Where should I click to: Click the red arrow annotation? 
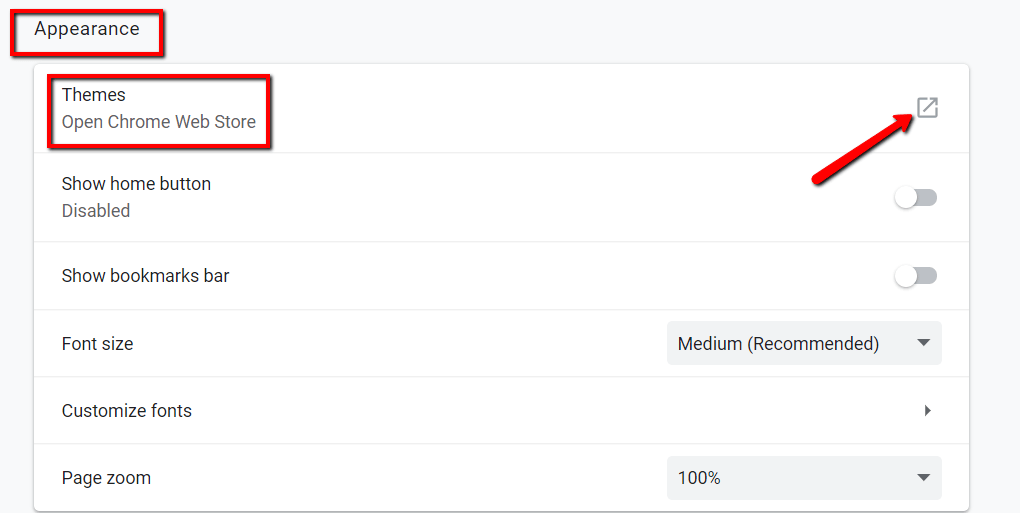pos(862,150)
